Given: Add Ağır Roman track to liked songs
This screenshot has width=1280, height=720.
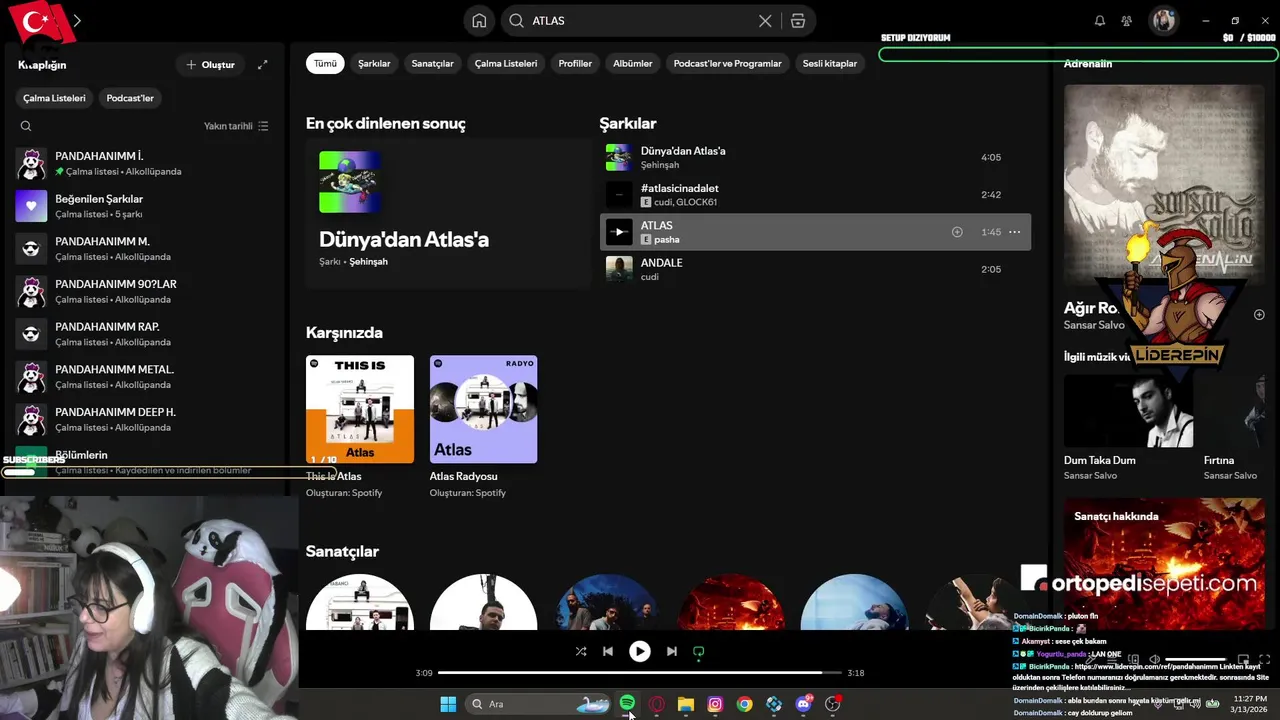Looking at the screenshot, I should coord(1259,314).
